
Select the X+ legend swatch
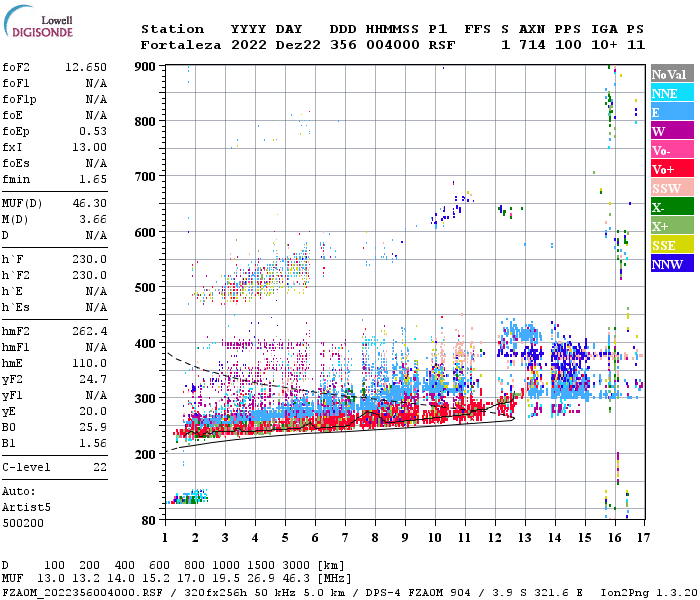(x=672, y=225)
